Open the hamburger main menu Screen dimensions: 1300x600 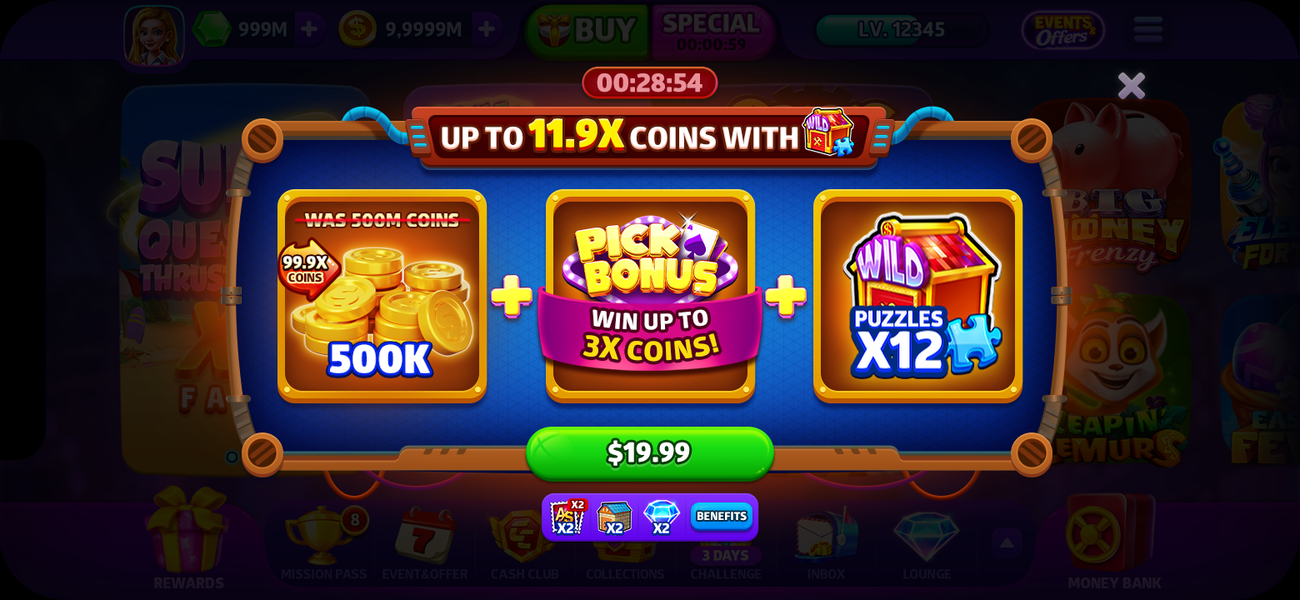(x=1148, y=30)
